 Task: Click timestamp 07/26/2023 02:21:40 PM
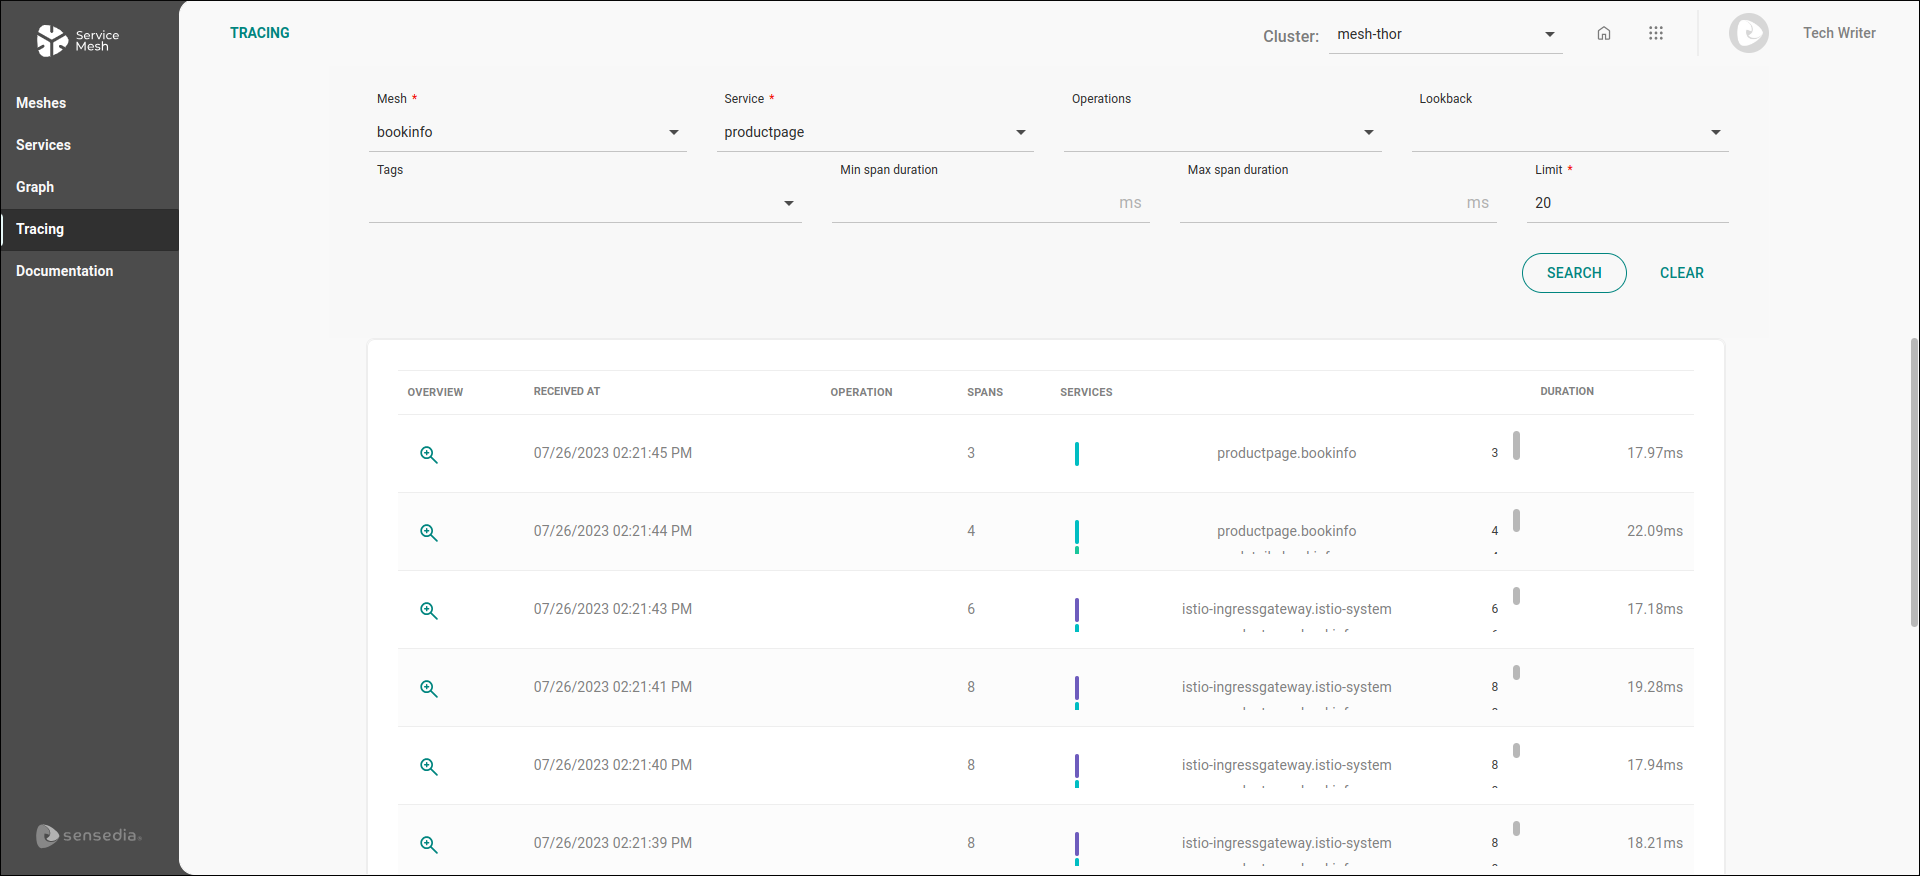pos(613,765)
